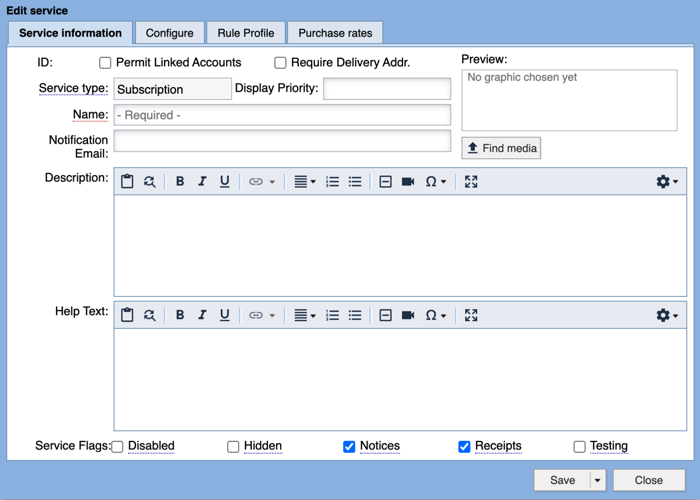
Task: Click inside the Description text area
Action: (x=400, y=246)
